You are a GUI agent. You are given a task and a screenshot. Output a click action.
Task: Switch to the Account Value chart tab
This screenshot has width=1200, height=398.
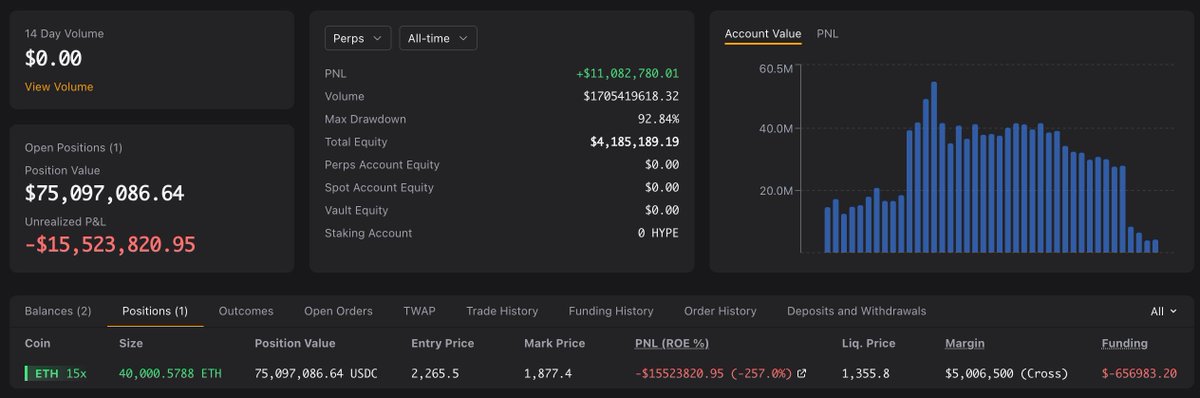click(763, 34)
